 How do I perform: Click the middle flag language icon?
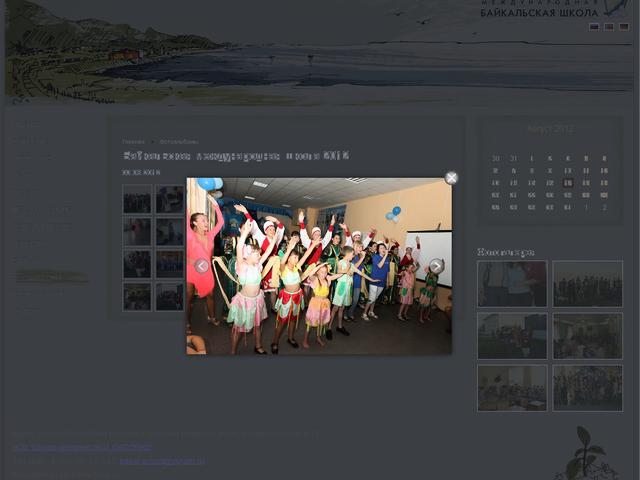(609, 27)
